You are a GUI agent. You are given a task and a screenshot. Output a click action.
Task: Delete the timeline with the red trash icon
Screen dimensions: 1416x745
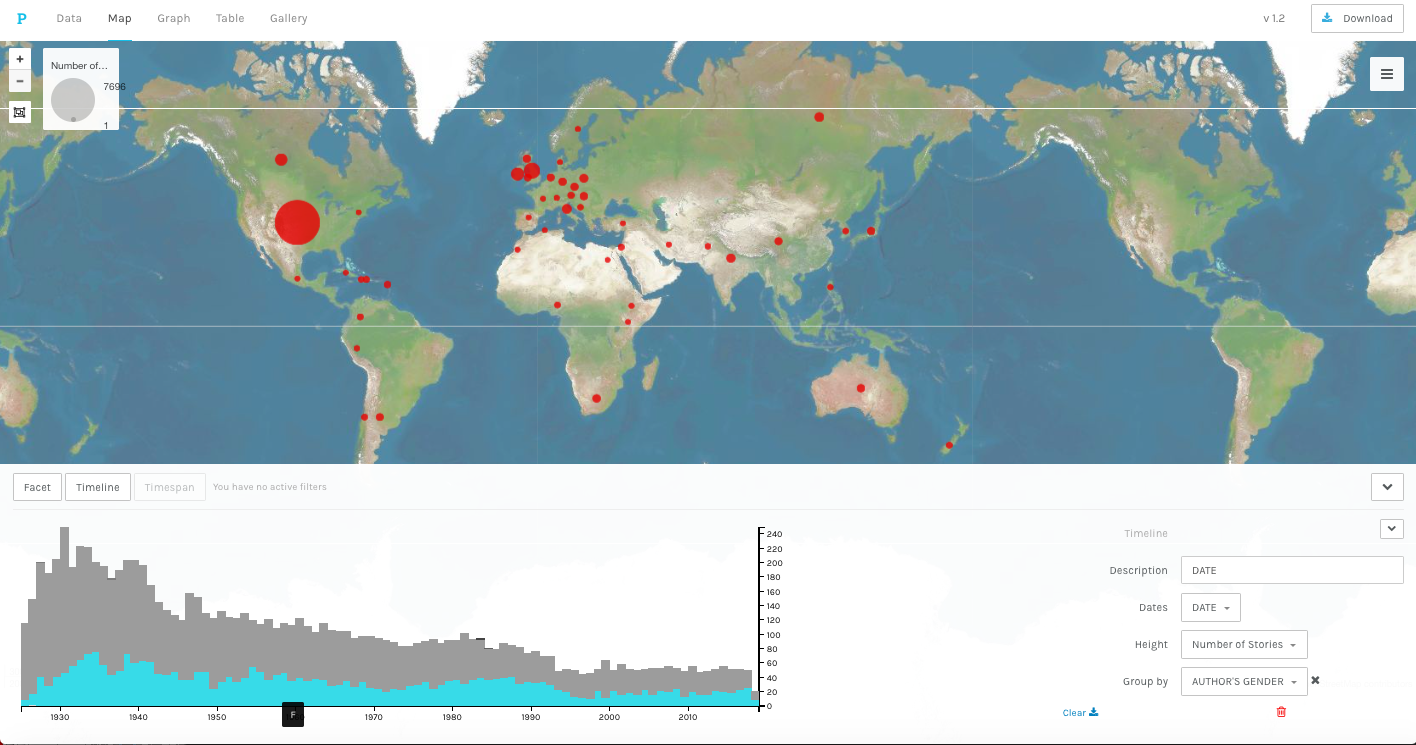[x=1281, y=712]
